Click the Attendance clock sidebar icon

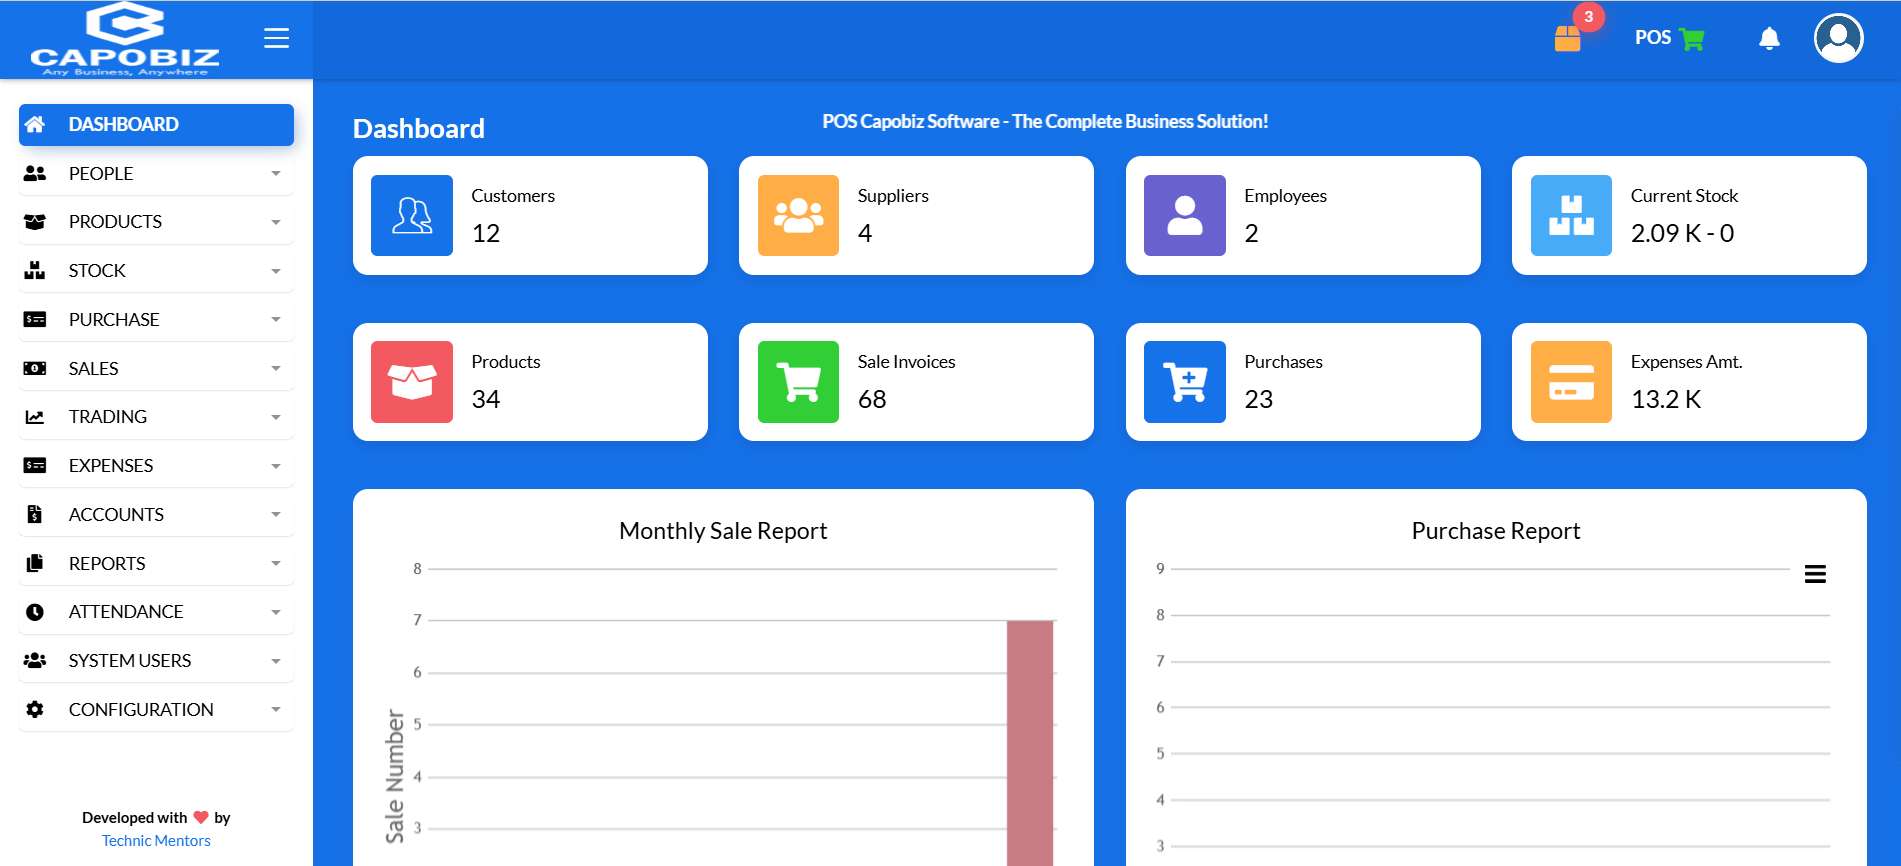35,612
